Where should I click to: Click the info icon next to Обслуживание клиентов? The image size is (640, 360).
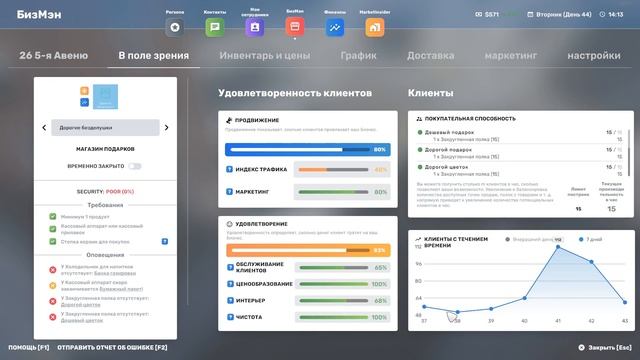230,267
